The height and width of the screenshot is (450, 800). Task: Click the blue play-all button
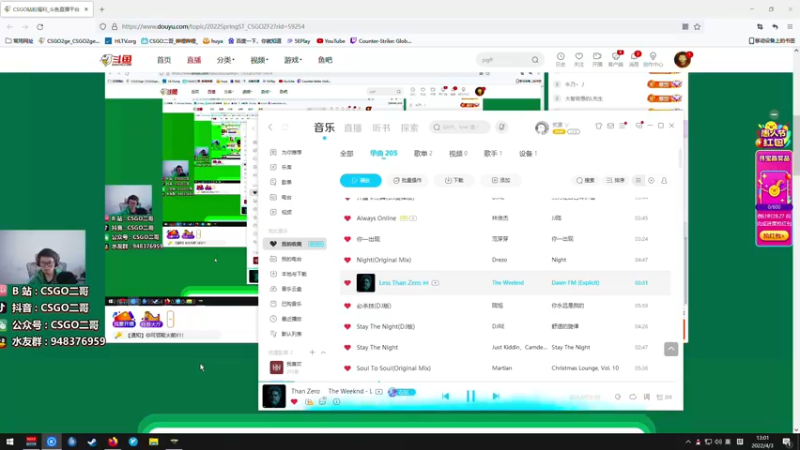coord(361,181)
